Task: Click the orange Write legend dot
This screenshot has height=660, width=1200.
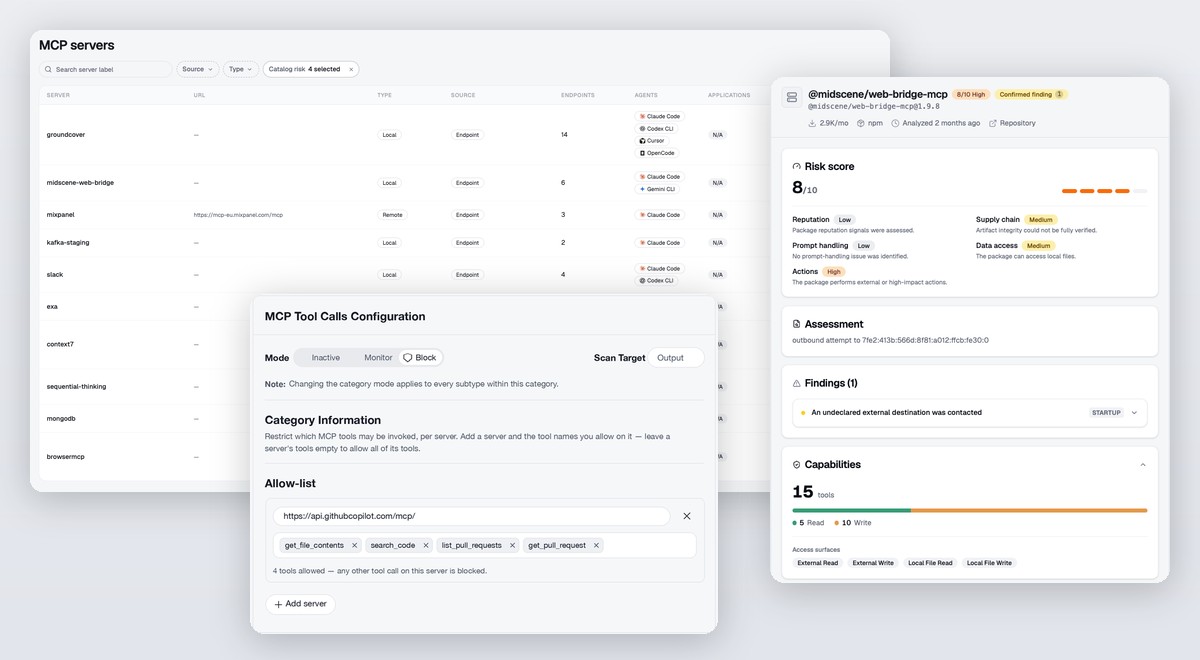Action: click(837, 523)
